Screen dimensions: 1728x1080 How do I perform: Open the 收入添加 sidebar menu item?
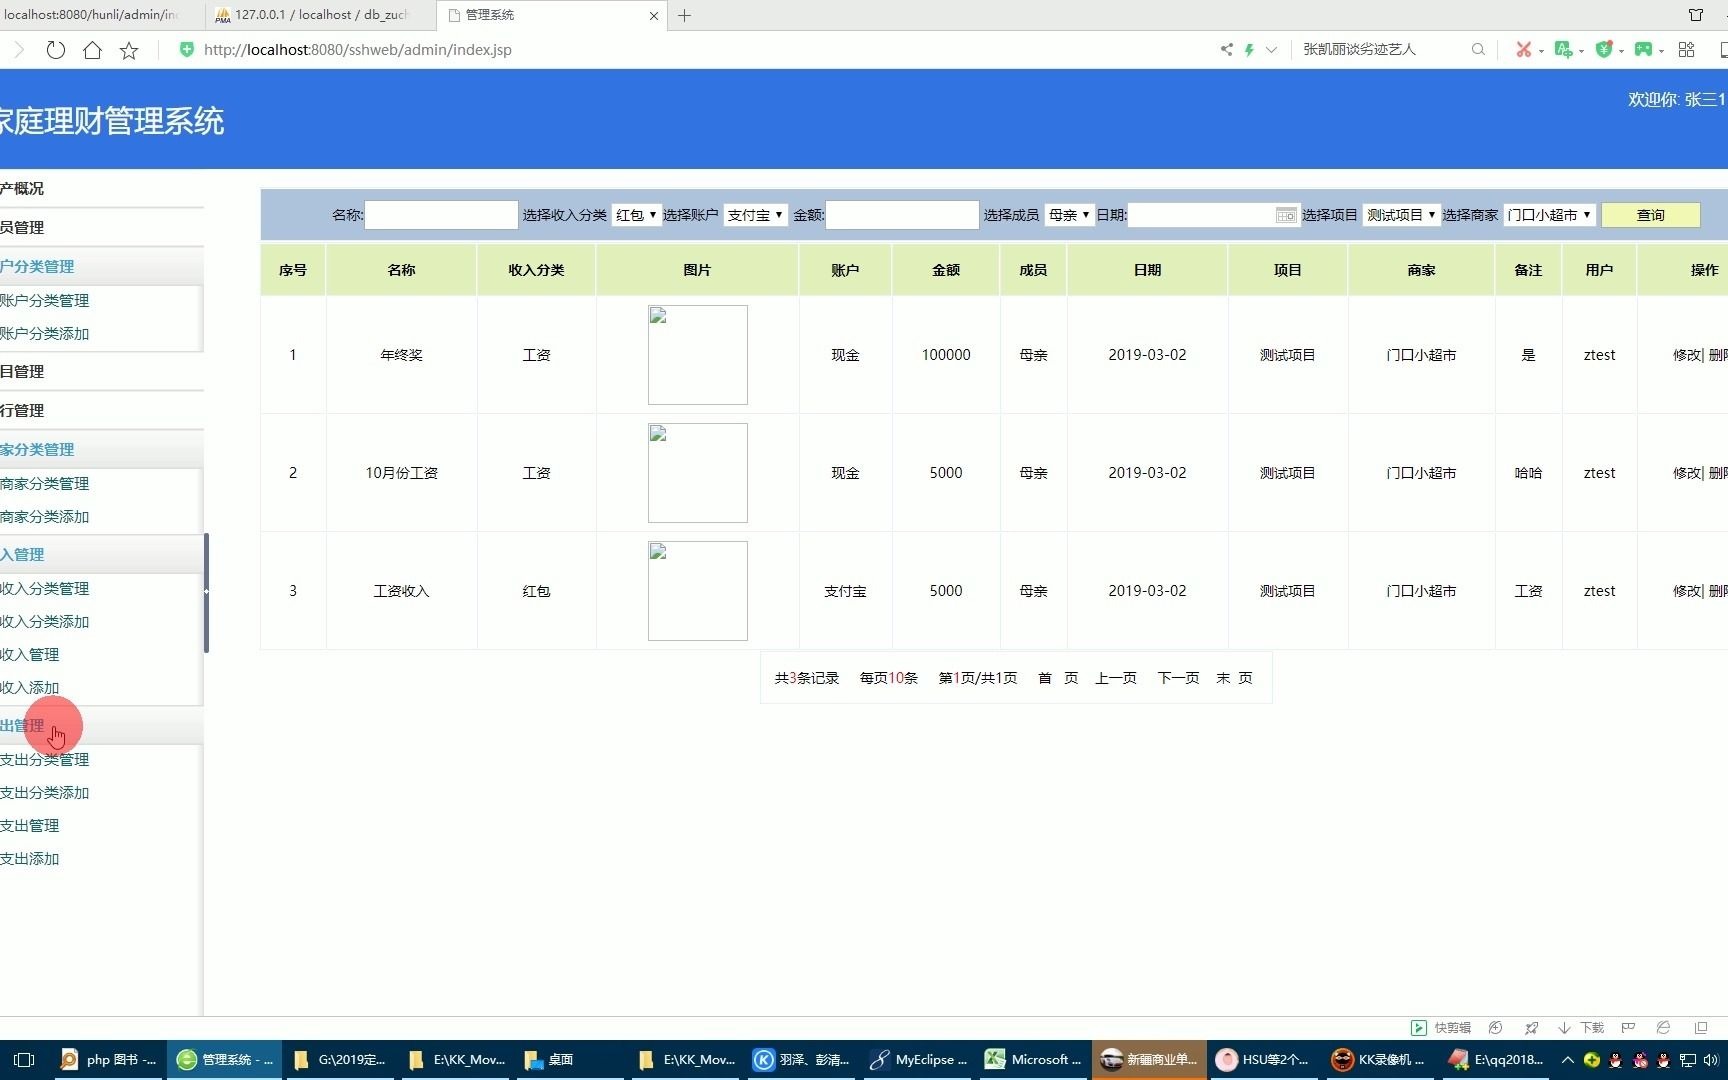click(30, 687)
